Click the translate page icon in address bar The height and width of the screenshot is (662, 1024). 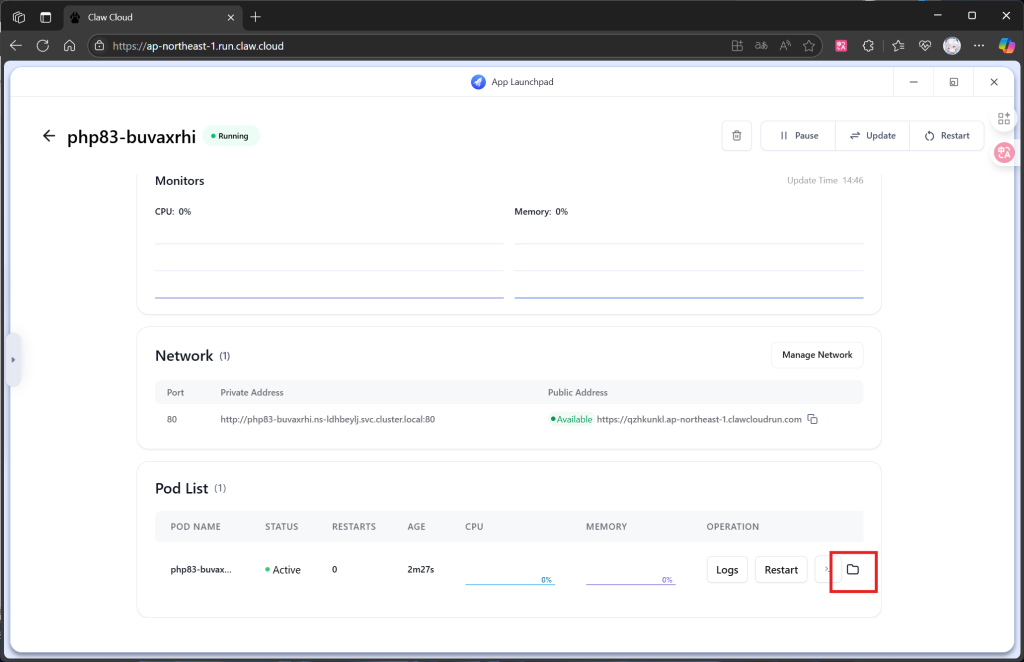761,46
